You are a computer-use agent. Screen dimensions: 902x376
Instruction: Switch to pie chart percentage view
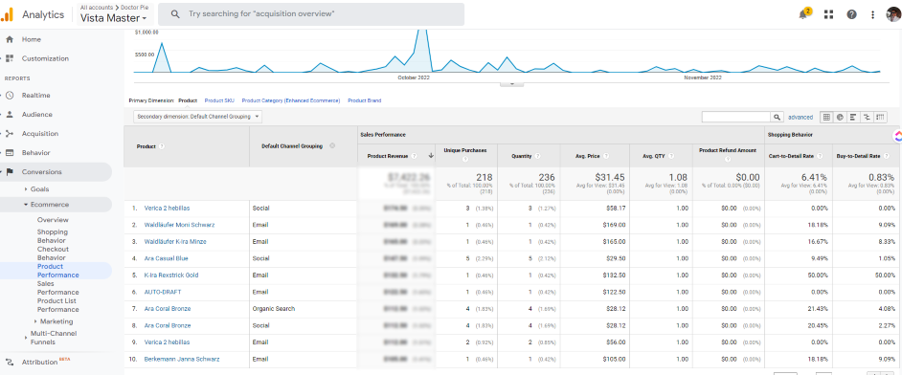pos(840,117)
